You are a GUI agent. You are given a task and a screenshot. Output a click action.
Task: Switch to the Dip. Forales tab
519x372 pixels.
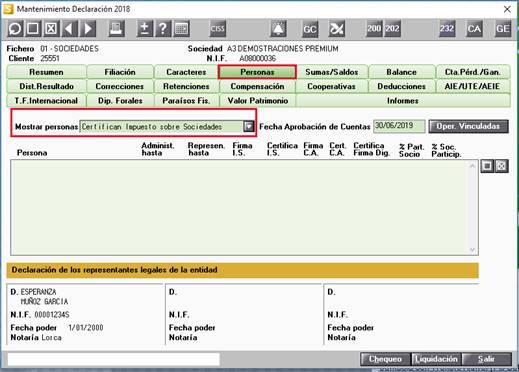pos(120,101)
